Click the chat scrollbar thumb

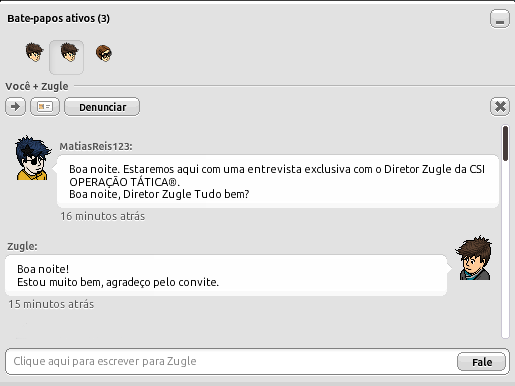pos(505,143)
